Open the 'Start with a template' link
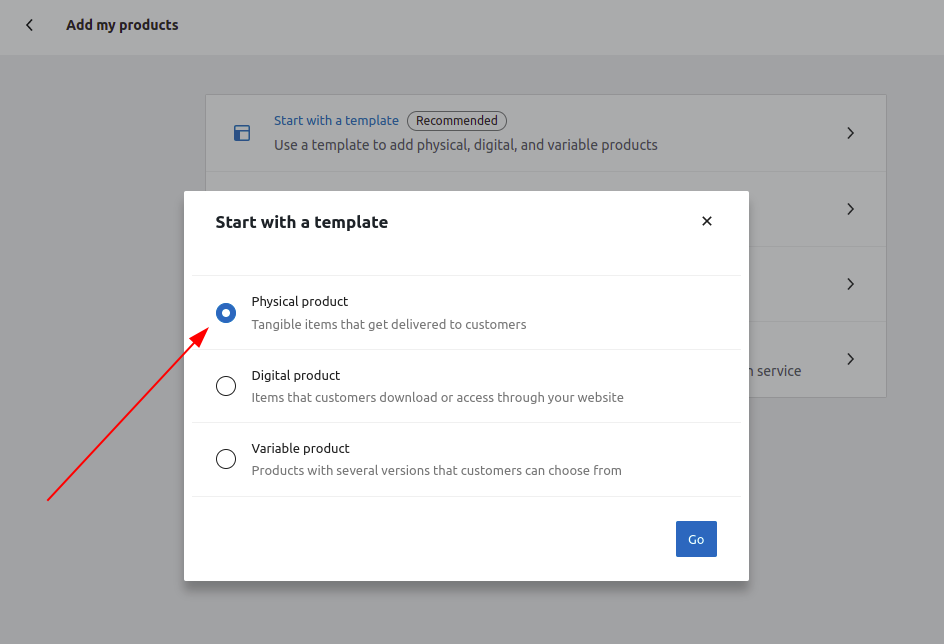 coord(336,121)
